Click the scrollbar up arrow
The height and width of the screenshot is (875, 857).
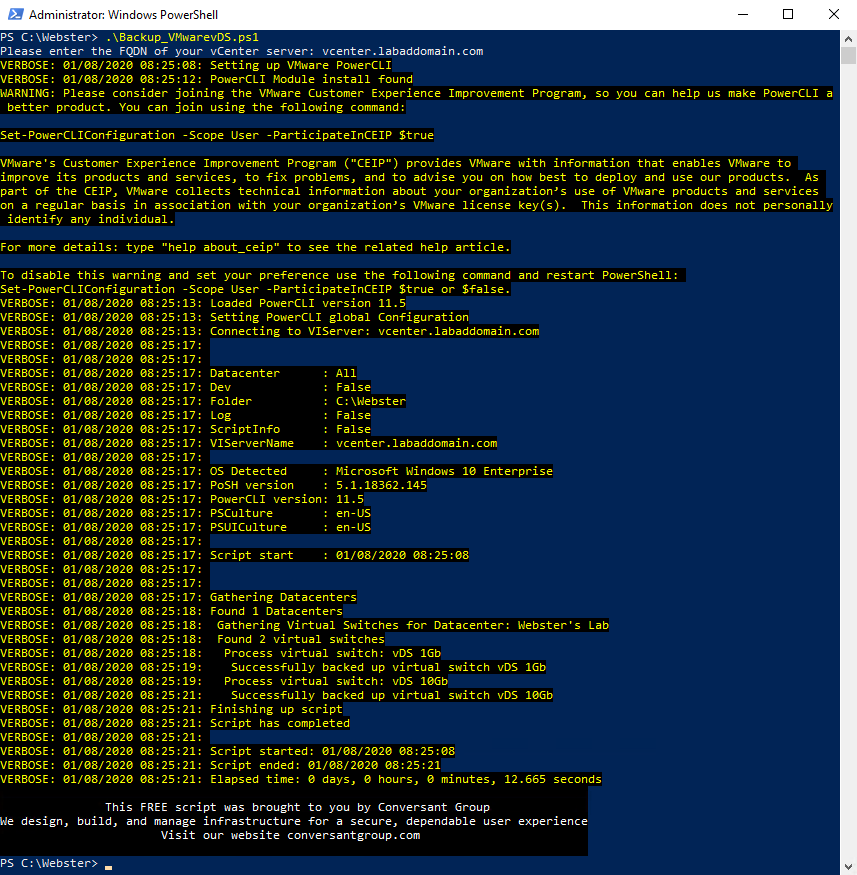click(848, 38)
